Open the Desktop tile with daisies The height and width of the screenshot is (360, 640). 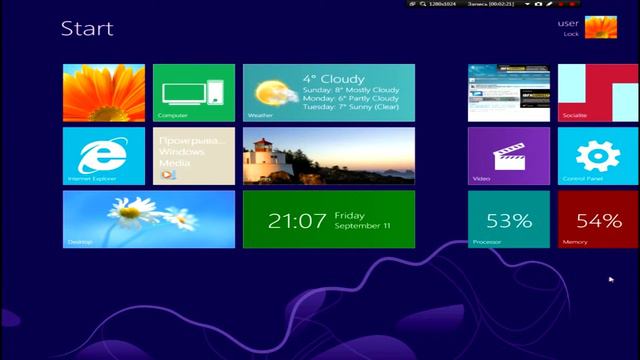click(149, 219)
